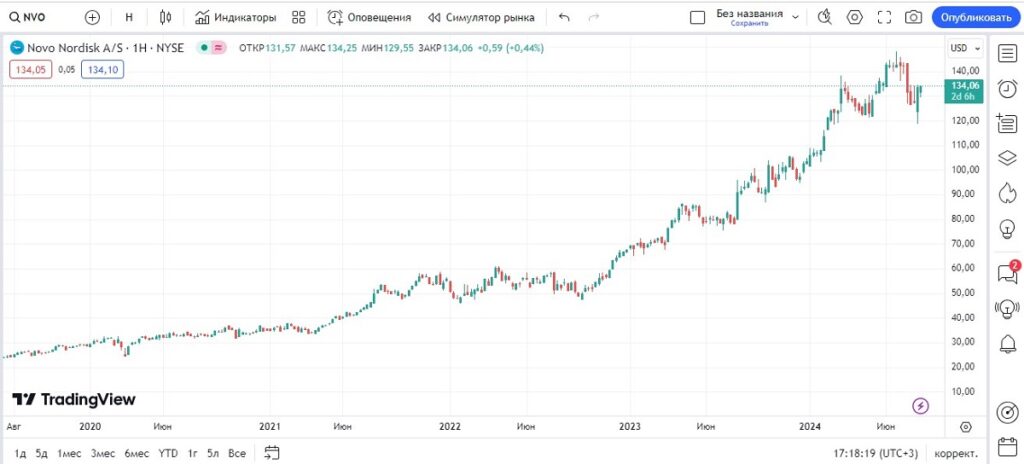This screenshot has height=464, width=1024.
Task: Click the Сохранить link under the layout name
Action: coord(749,24)
